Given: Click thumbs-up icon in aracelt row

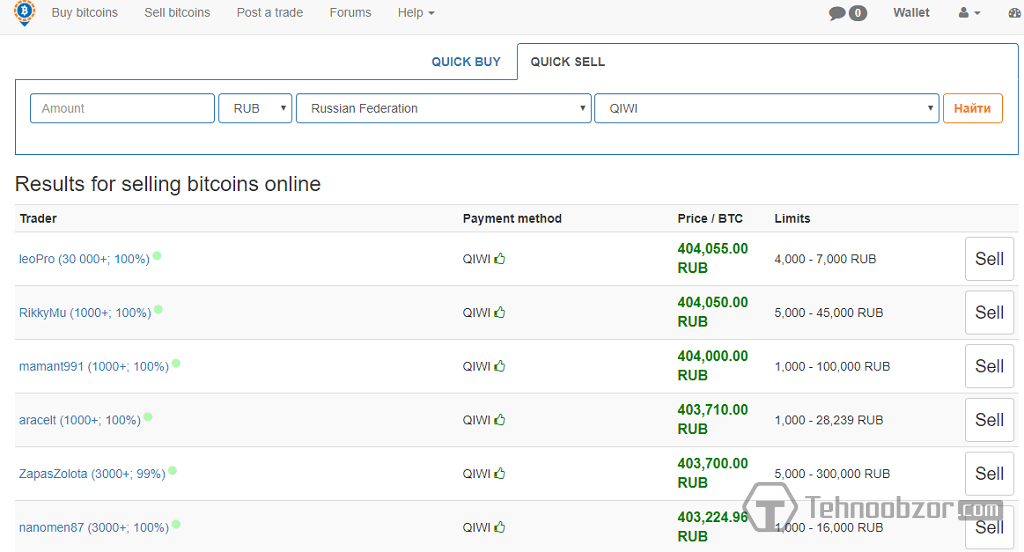Looking at the screenshot, I should pyautogui.click(x=500, y=419).
